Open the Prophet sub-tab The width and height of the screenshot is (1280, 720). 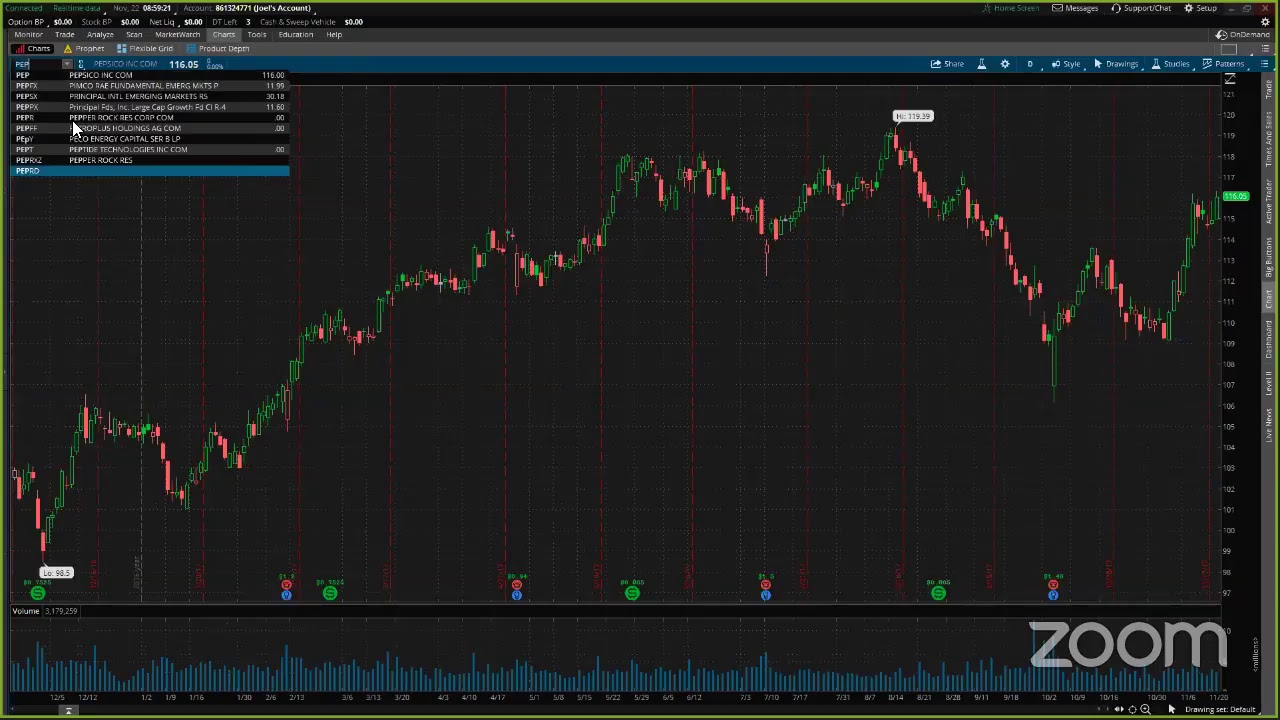click(84, 48)
